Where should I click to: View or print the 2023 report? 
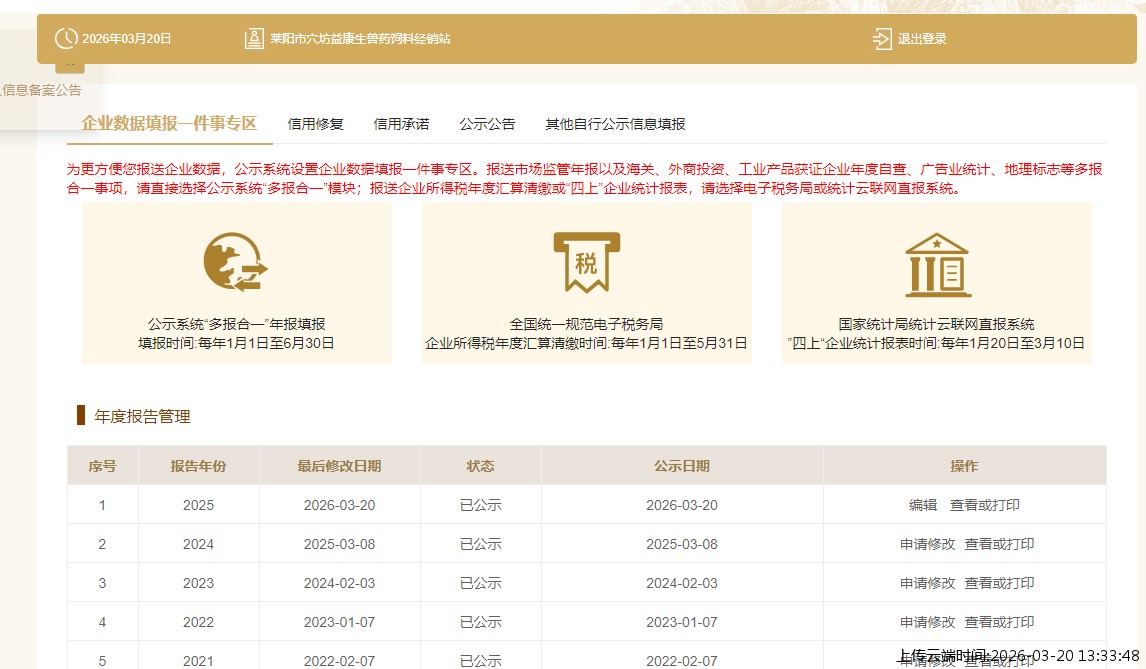[x=999, y=583]
